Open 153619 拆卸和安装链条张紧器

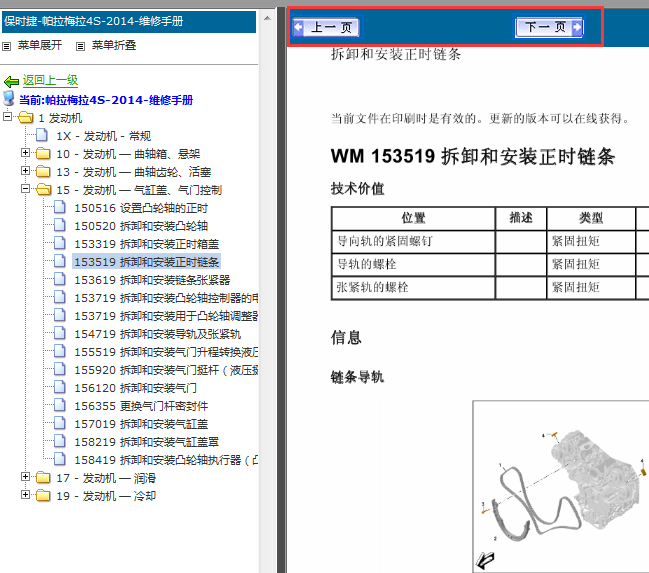[152, 280]
